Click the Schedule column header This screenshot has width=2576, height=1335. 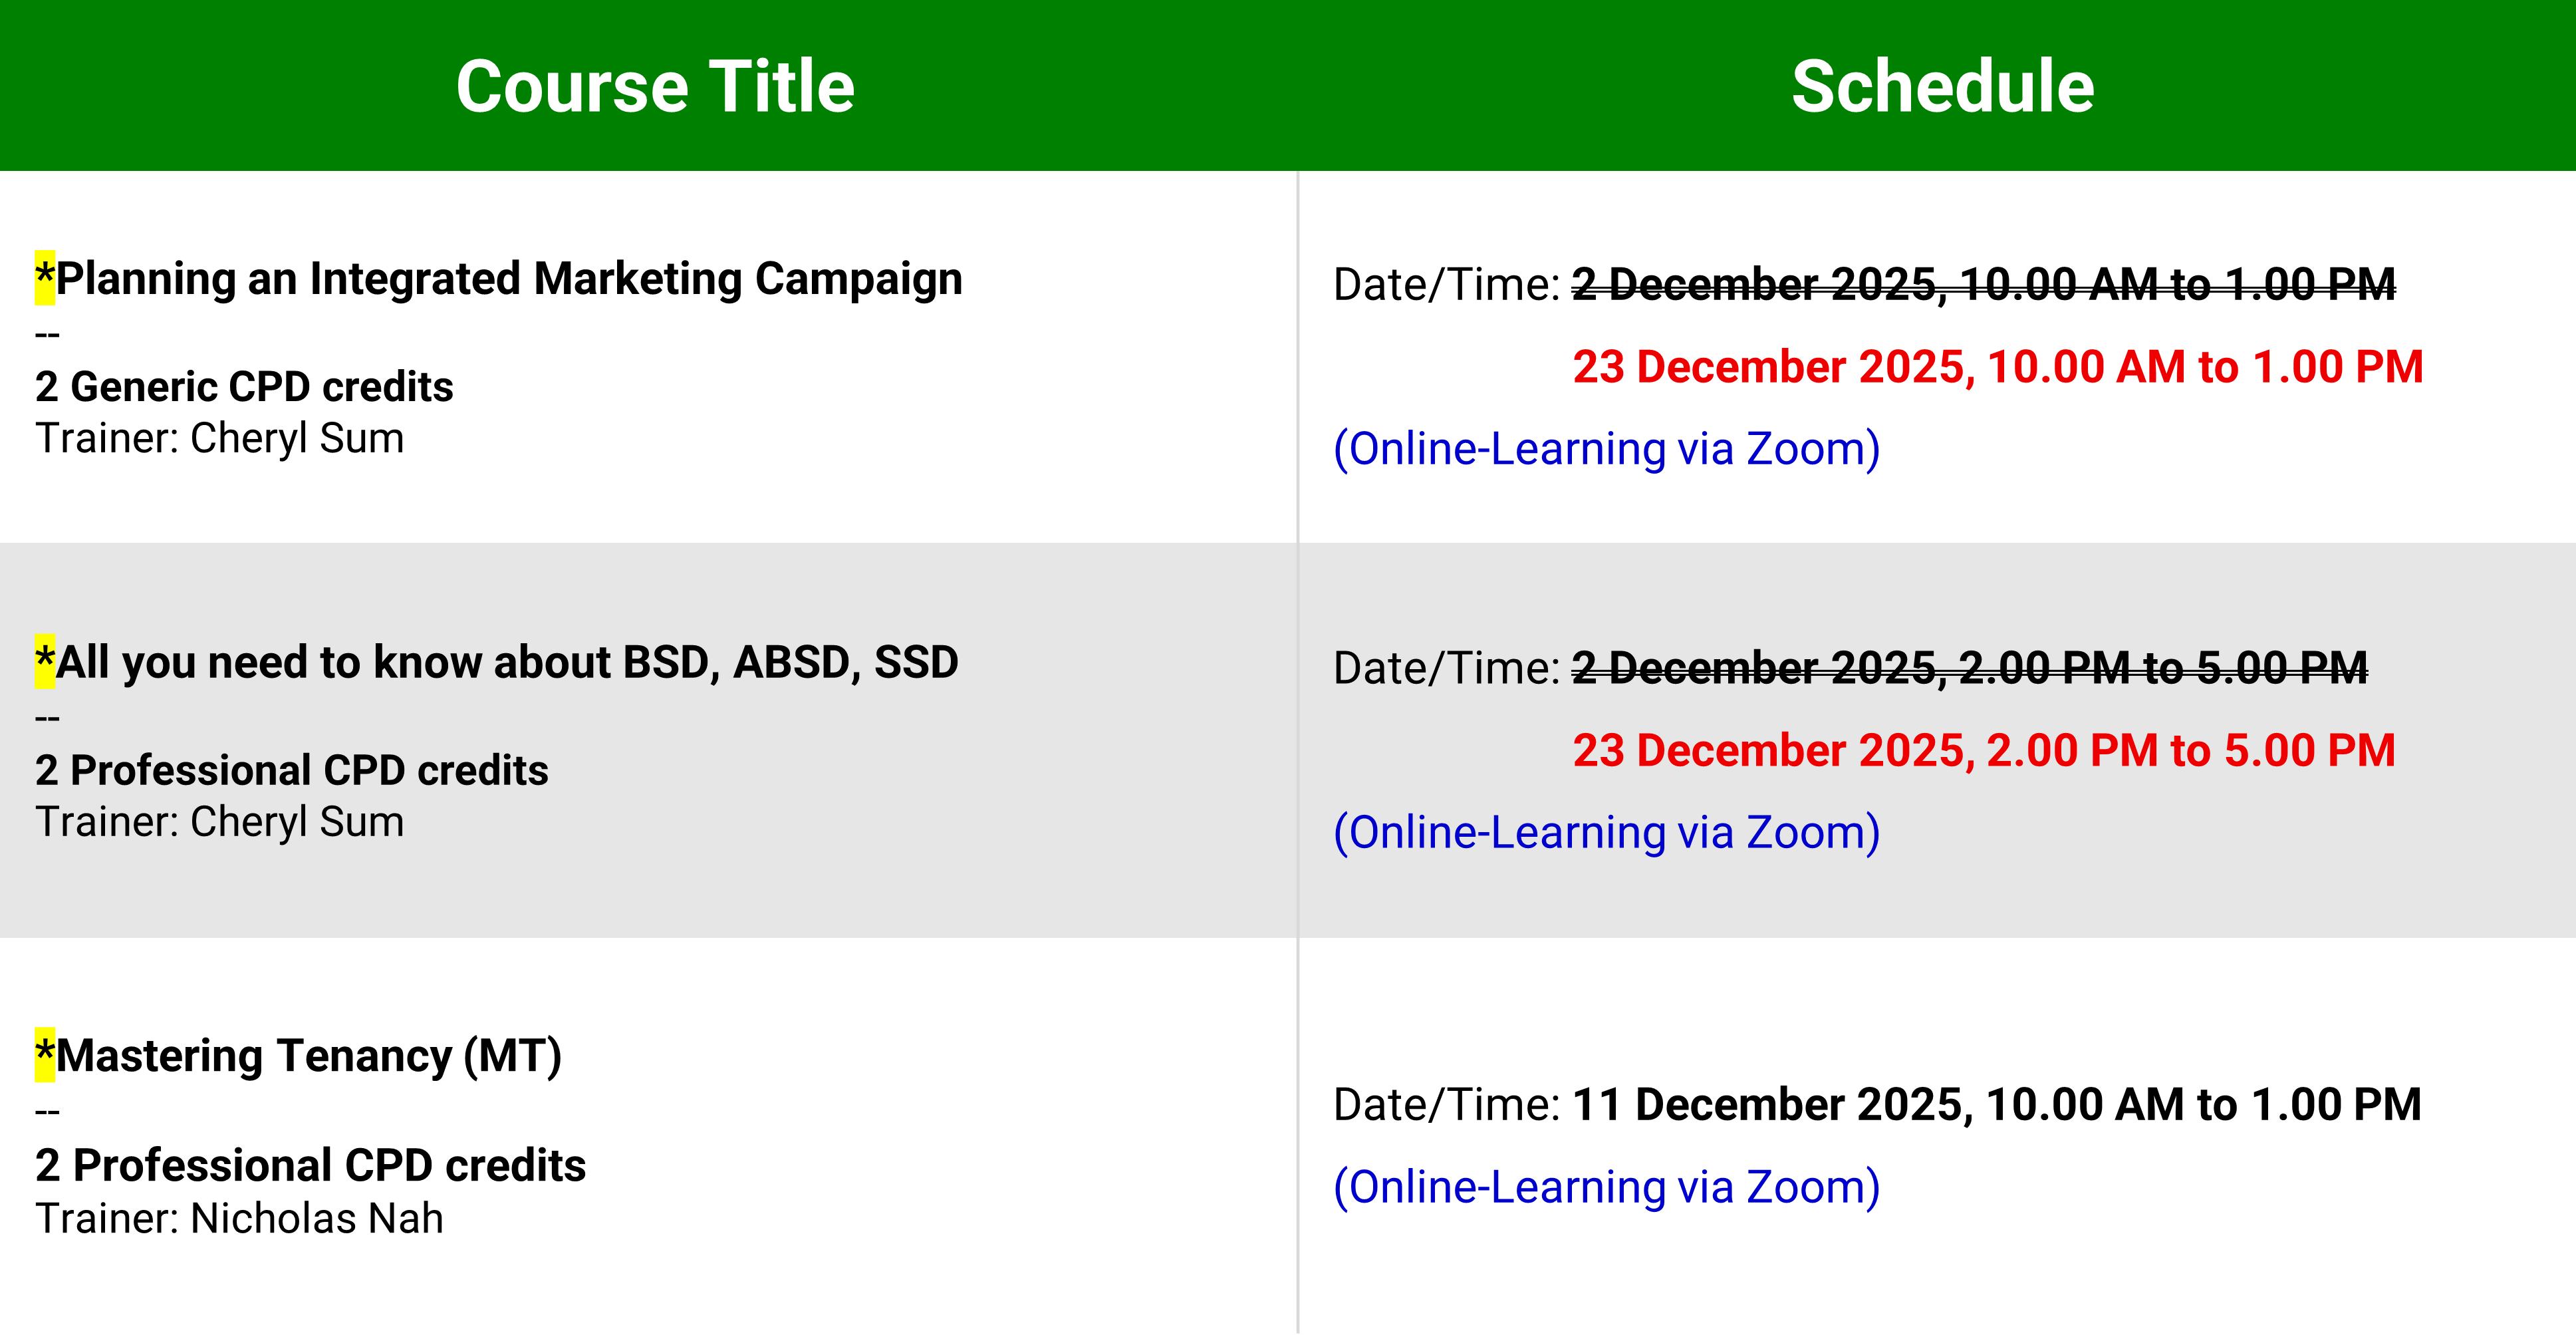(1942, 86)
